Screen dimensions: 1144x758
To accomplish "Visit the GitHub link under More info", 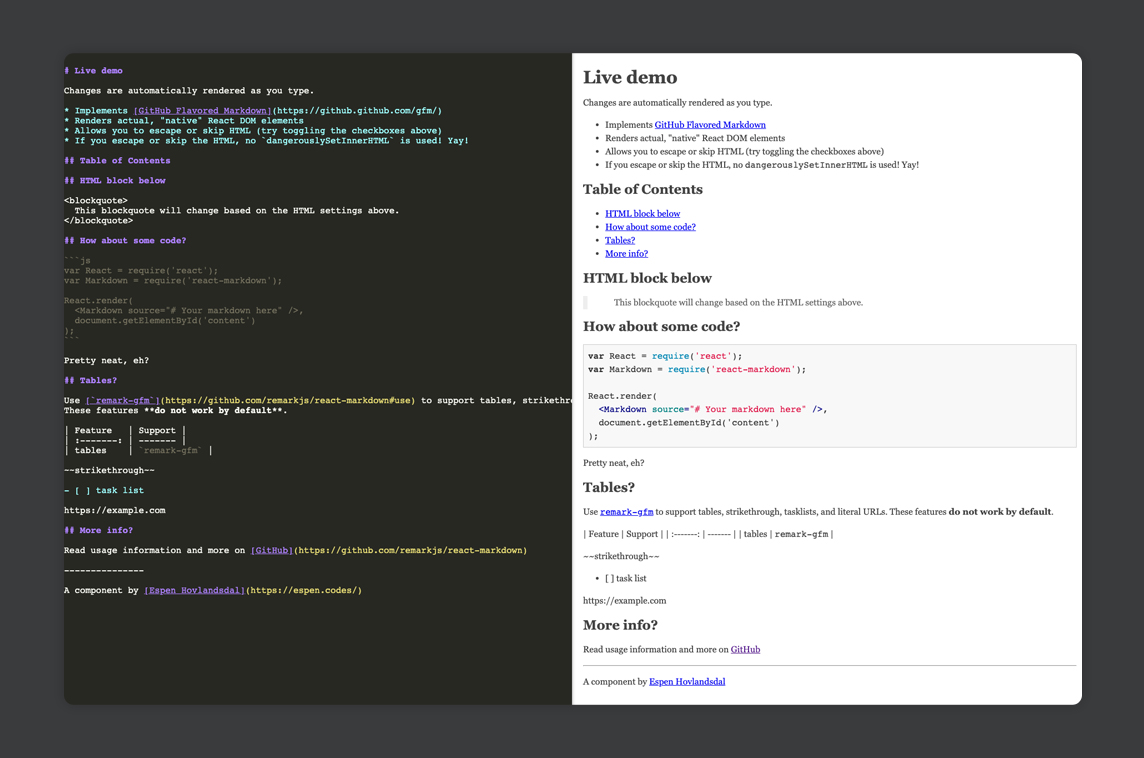I will 745,649.
